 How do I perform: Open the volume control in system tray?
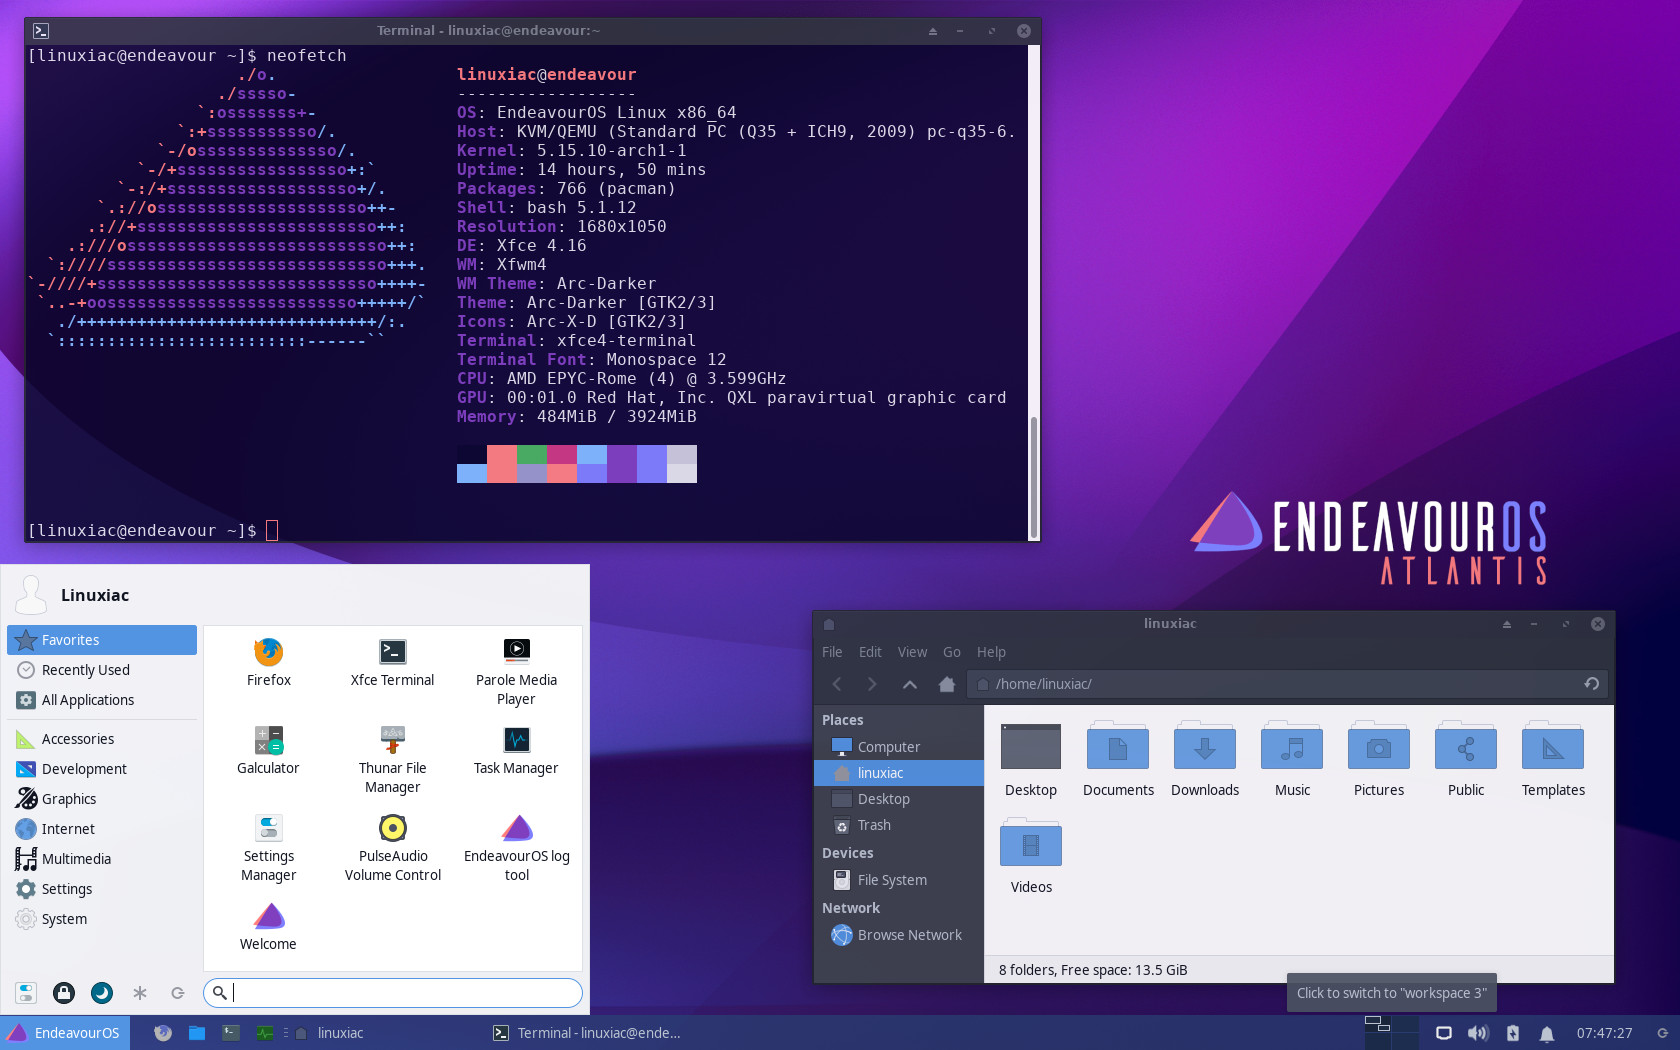pos(1478,1033)
